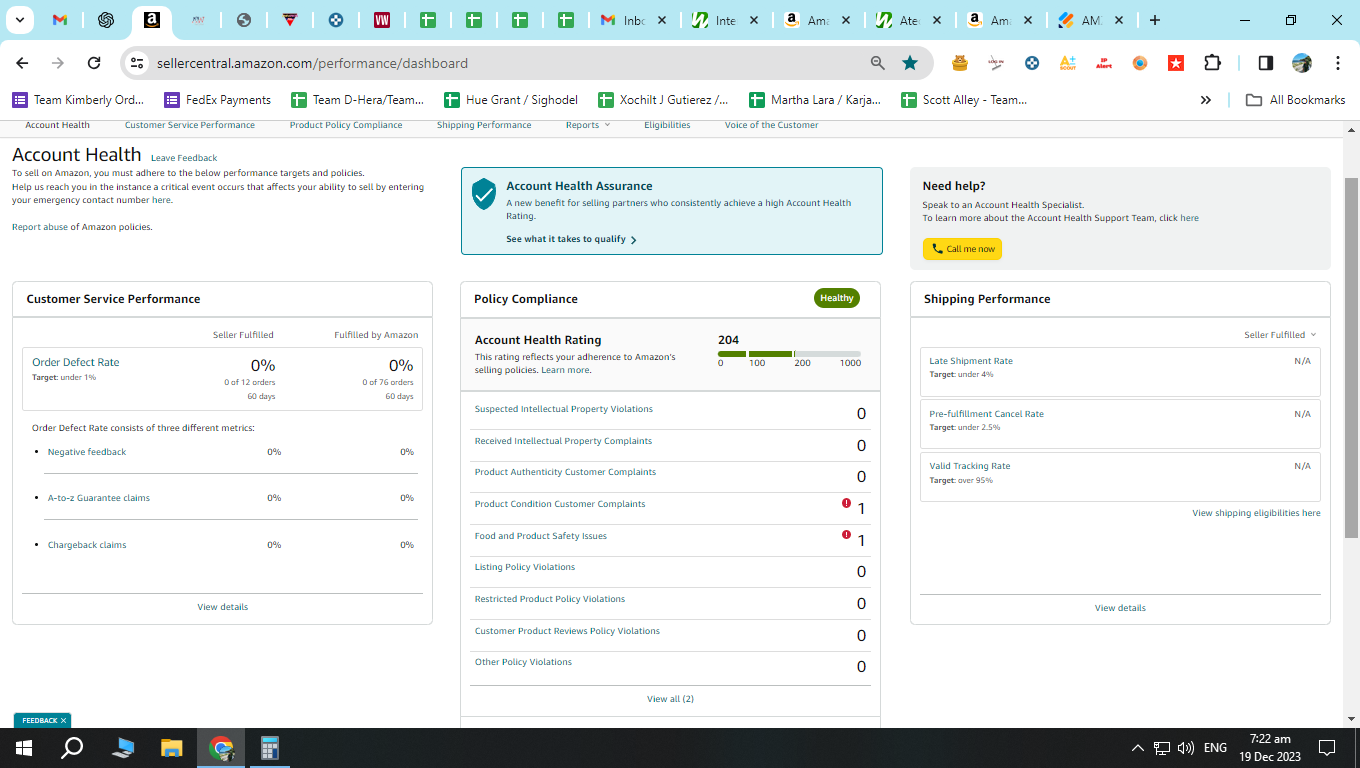Open Scott Alley - Team bookmark
Viewport: 1360px width, 768px height.
coord(965,100)
